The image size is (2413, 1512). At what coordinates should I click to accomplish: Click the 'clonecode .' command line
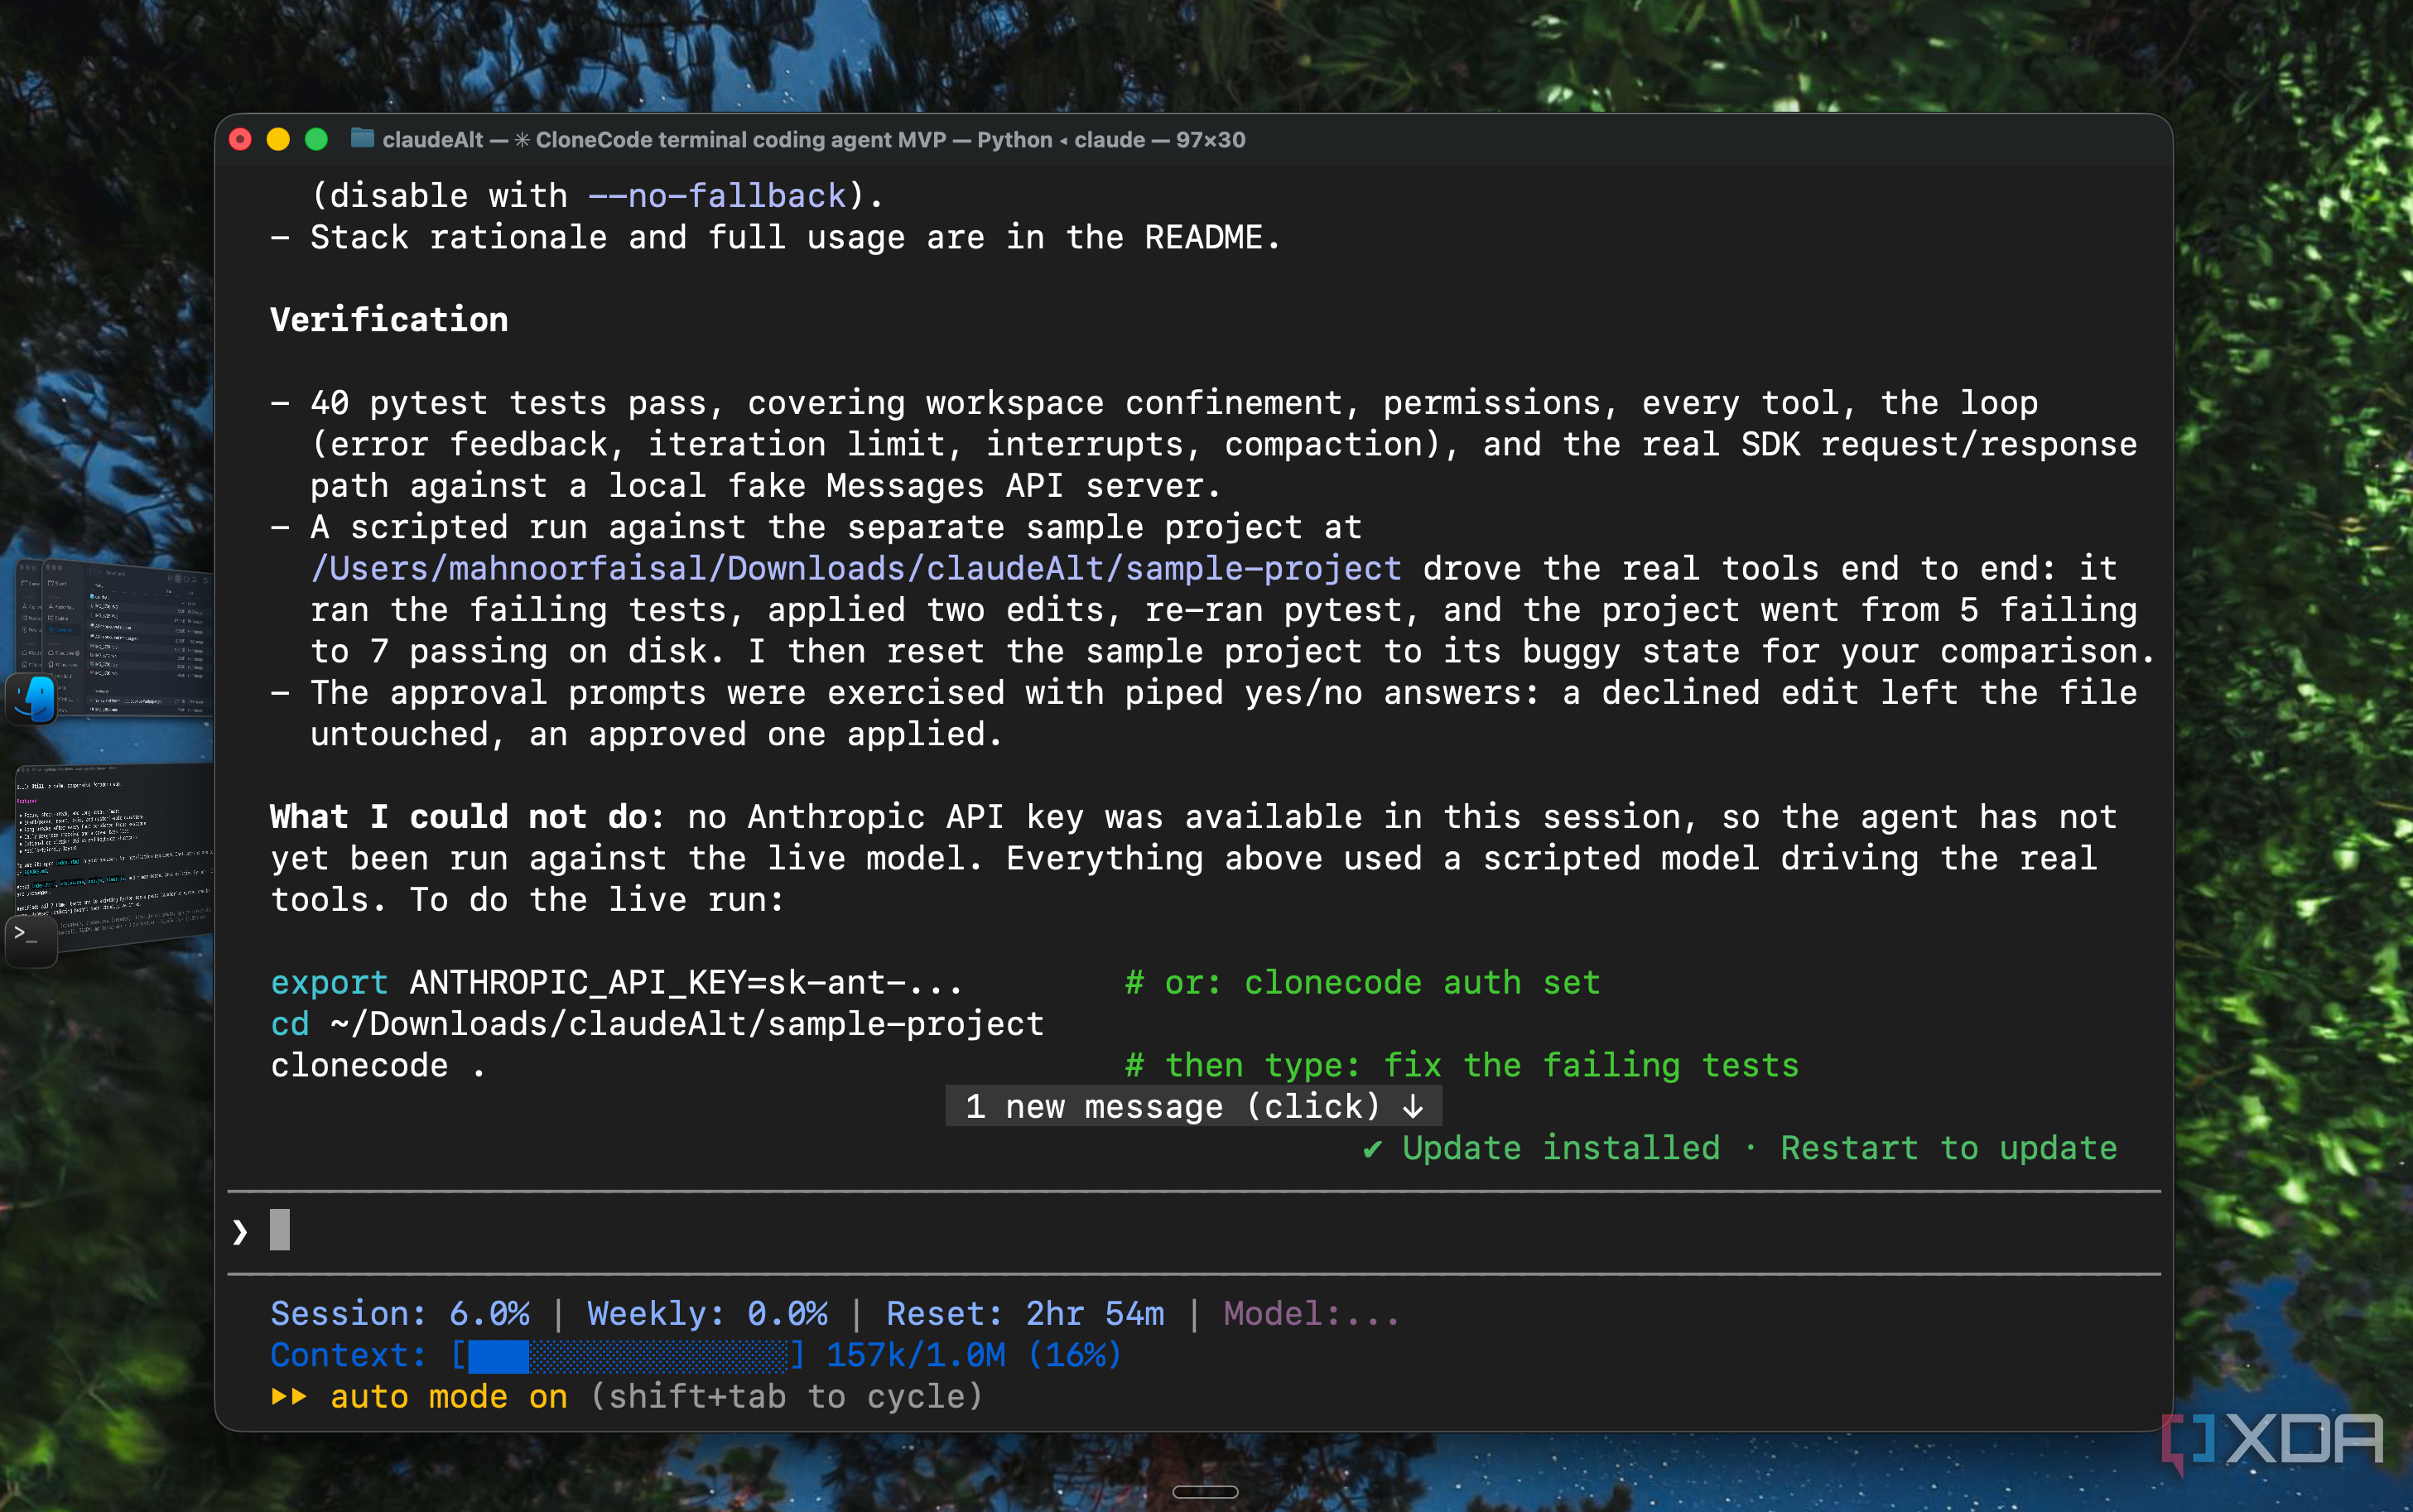point(378,1065)
